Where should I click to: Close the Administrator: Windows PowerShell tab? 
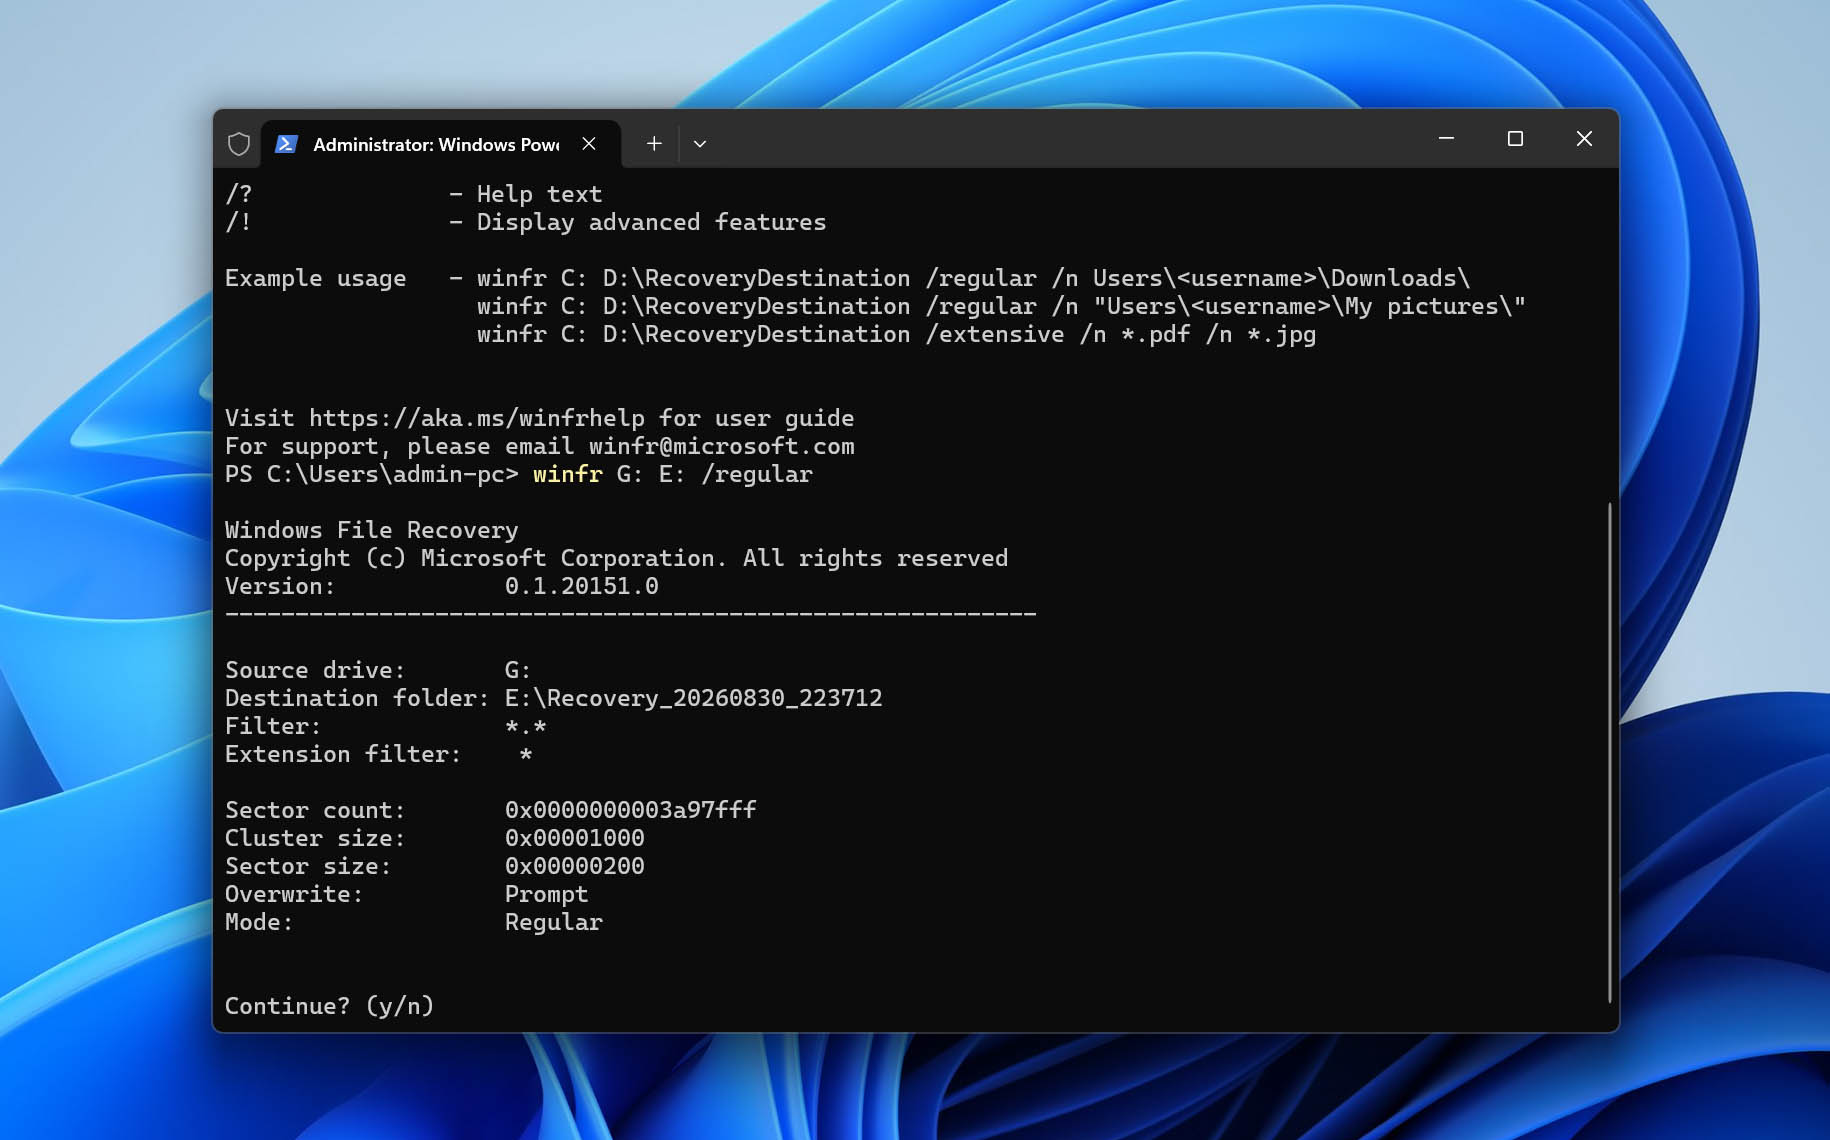coord(589,144)
